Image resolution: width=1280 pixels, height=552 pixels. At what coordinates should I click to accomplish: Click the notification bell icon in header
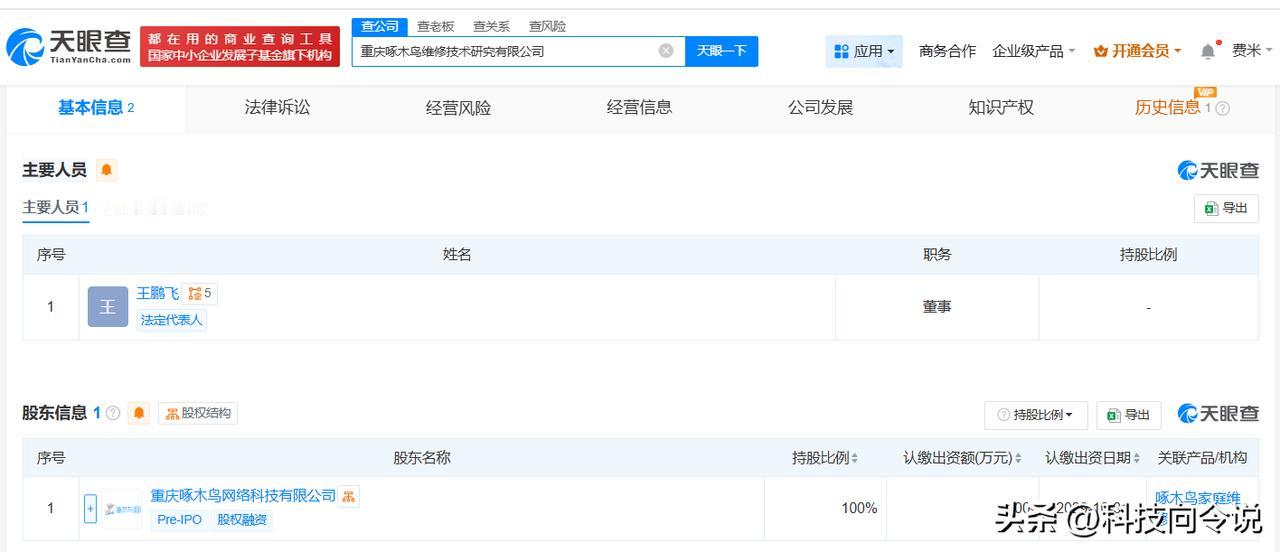coord(1208,51)
